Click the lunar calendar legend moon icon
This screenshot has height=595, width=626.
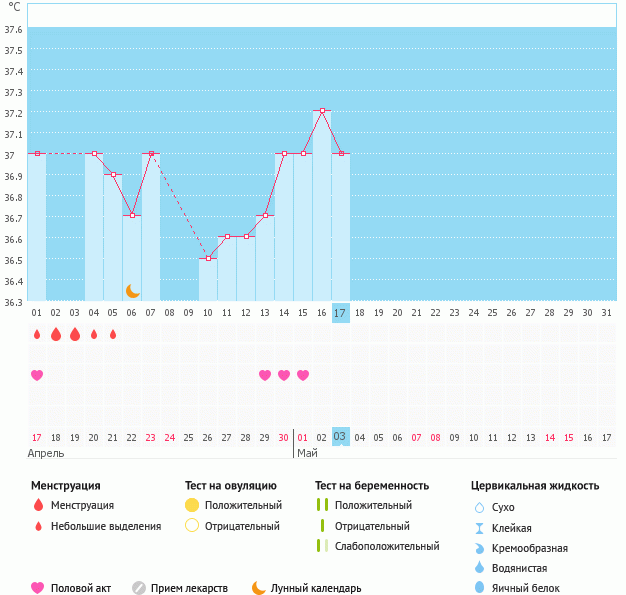click(x=259, y=588)
